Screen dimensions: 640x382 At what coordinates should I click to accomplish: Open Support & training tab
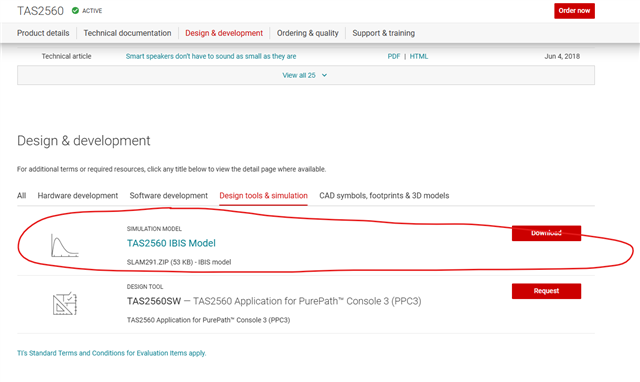click(x=384, y=33)
